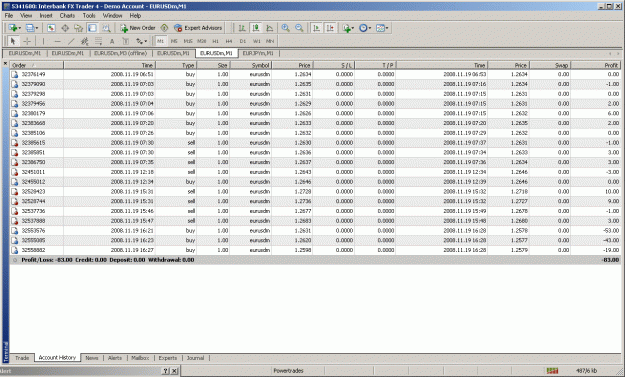Toggle the Expert Advisors button
This screenshot has width=625, height=377.
coord(198,28)
